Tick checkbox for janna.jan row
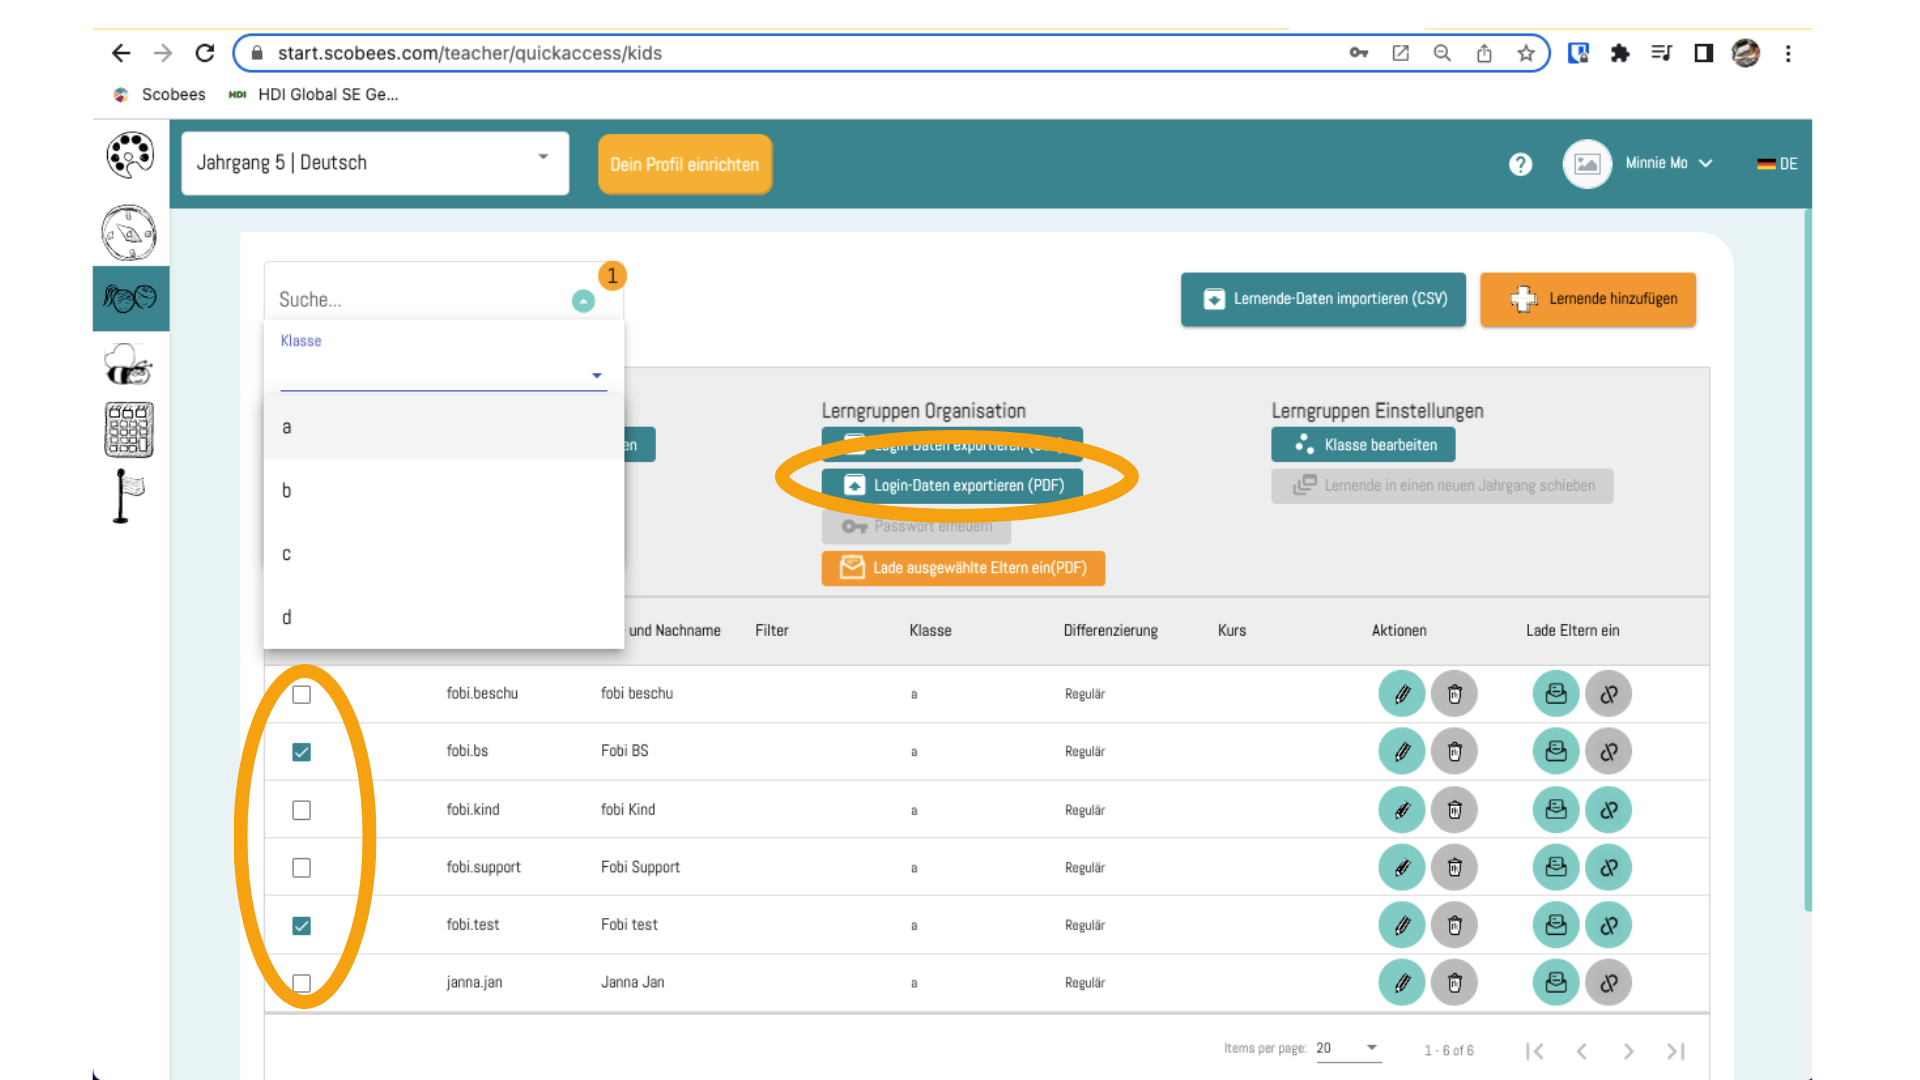 pyautogui.click(x=301, y=983)
